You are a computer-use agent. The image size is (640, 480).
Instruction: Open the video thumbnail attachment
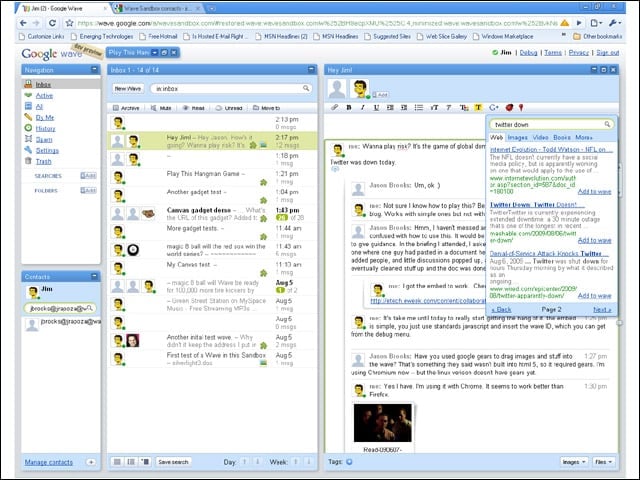382,423
